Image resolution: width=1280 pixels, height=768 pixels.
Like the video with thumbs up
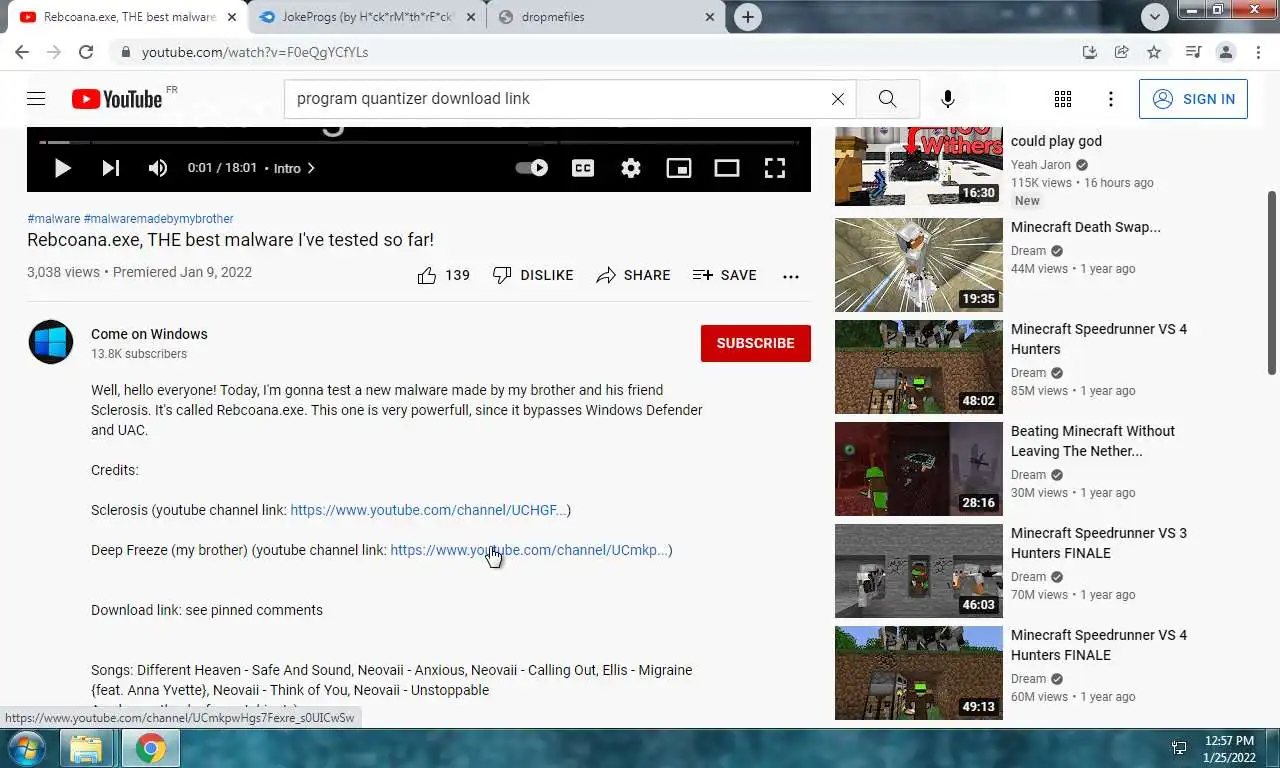coord(443,275)
